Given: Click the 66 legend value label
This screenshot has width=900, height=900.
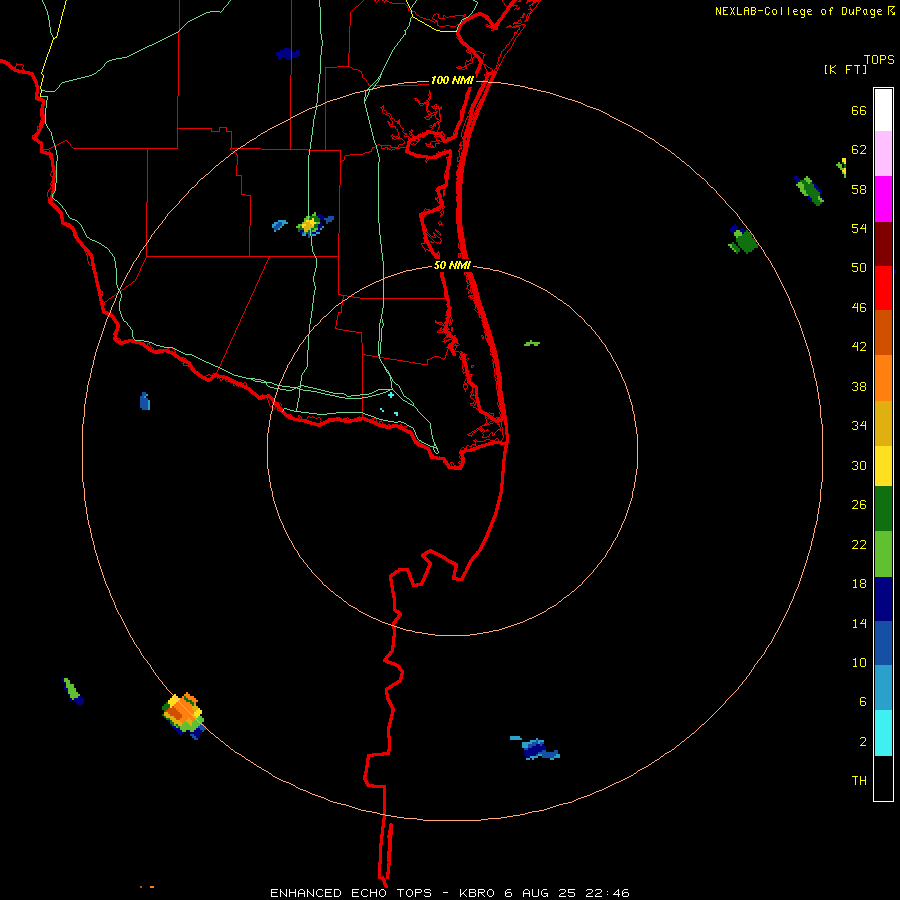Looking at the screenshot, I should pos(859,110).
